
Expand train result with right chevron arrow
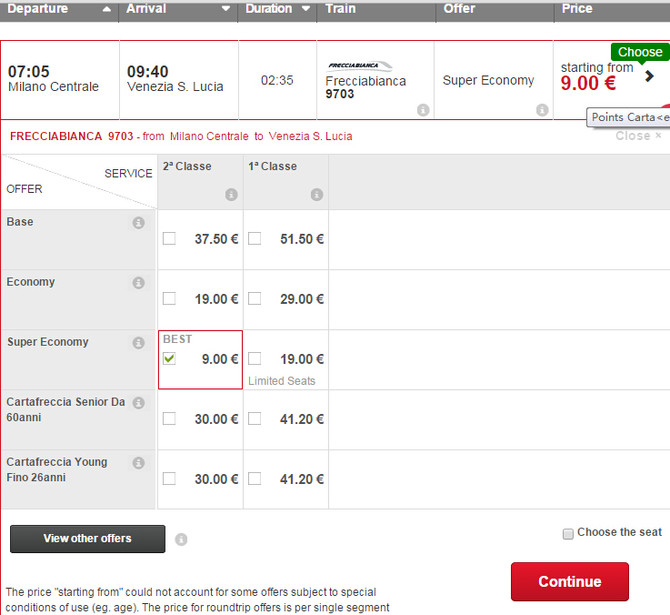pos(650,76)
